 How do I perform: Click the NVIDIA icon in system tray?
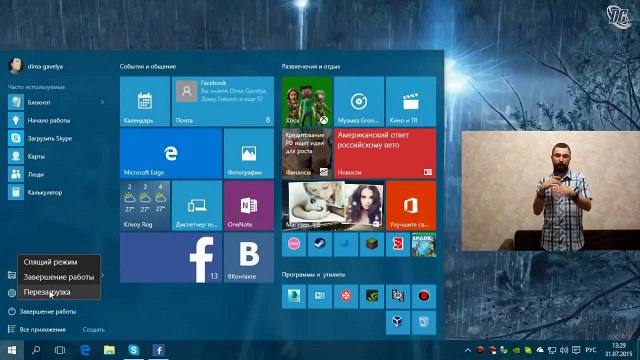point(516,350)
